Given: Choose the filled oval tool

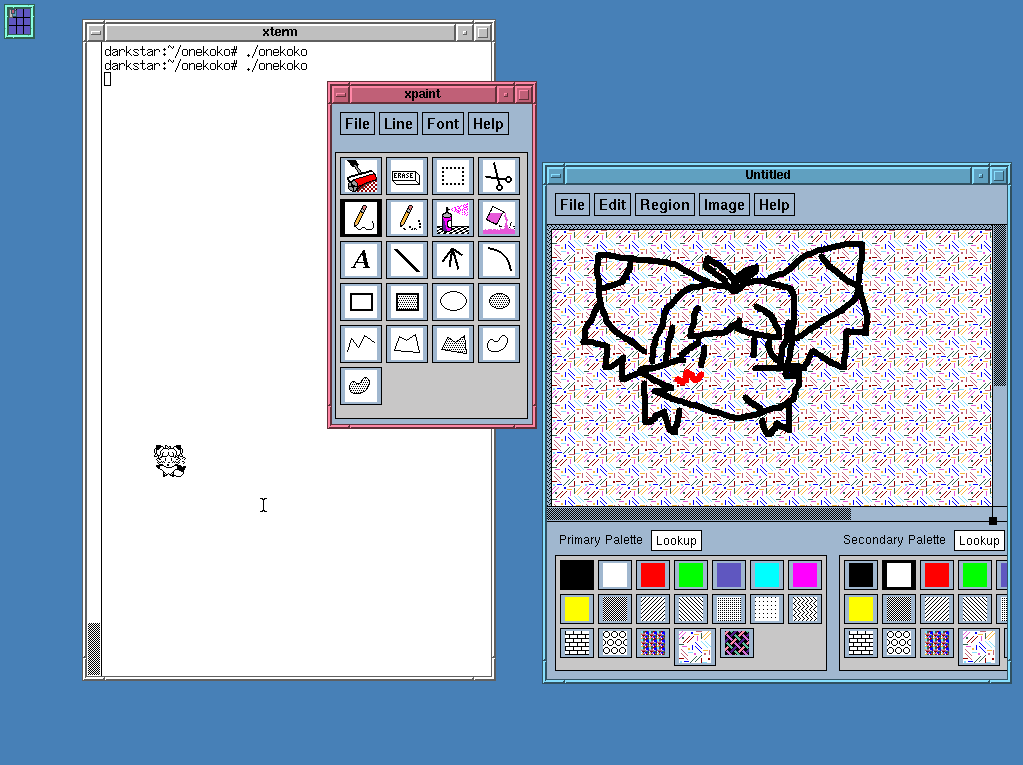Looking at the screenshot, I should click(x=498, y=300).
